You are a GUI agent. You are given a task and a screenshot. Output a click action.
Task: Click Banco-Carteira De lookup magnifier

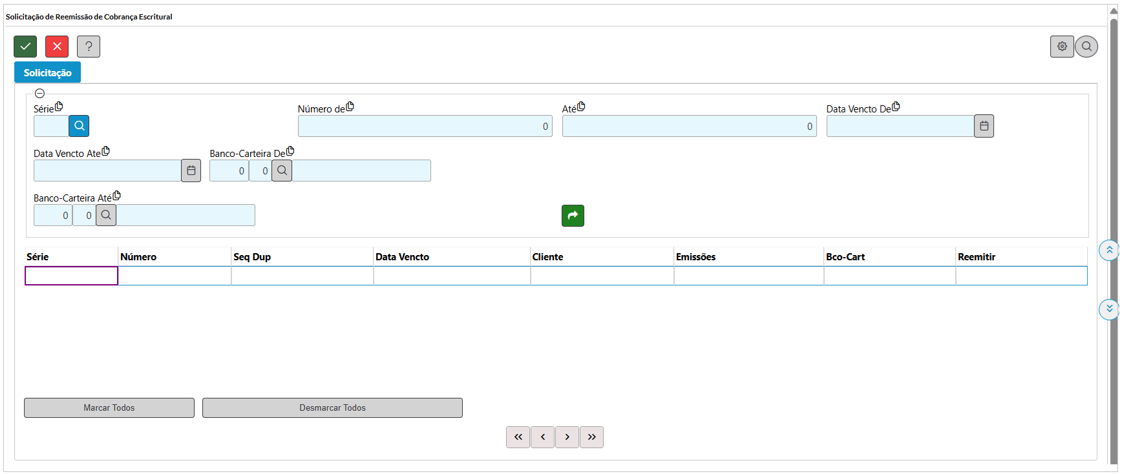[x=282, y=171]
